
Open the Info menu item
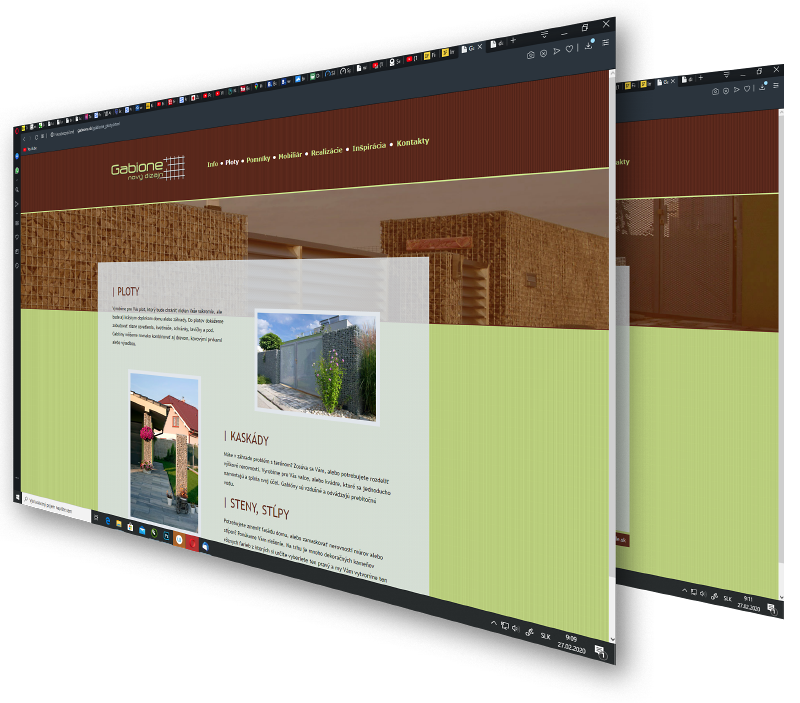(x=212, y=164)
